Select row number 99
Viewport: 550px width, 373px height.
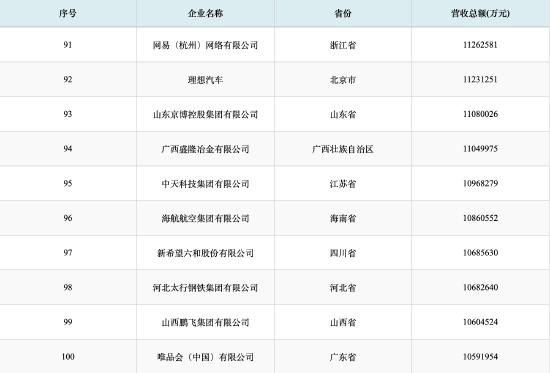coord(68,322)
